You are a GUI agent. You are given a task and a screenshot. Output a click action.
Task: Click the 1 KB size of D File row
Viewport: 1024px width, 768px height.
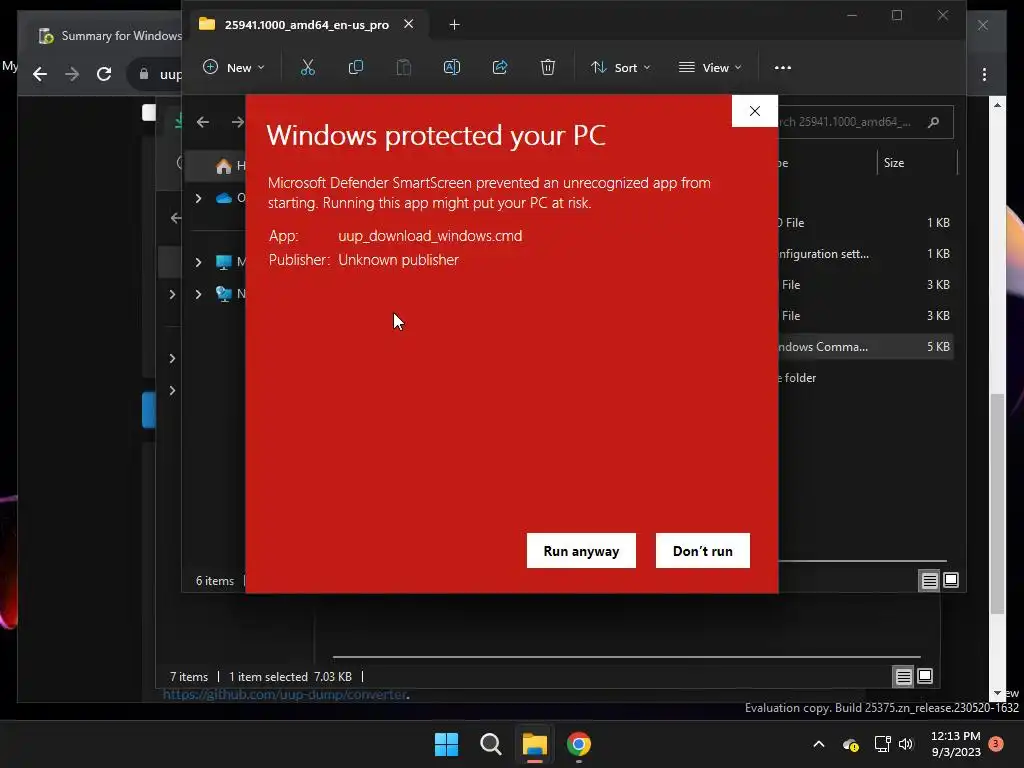[938, 223]
